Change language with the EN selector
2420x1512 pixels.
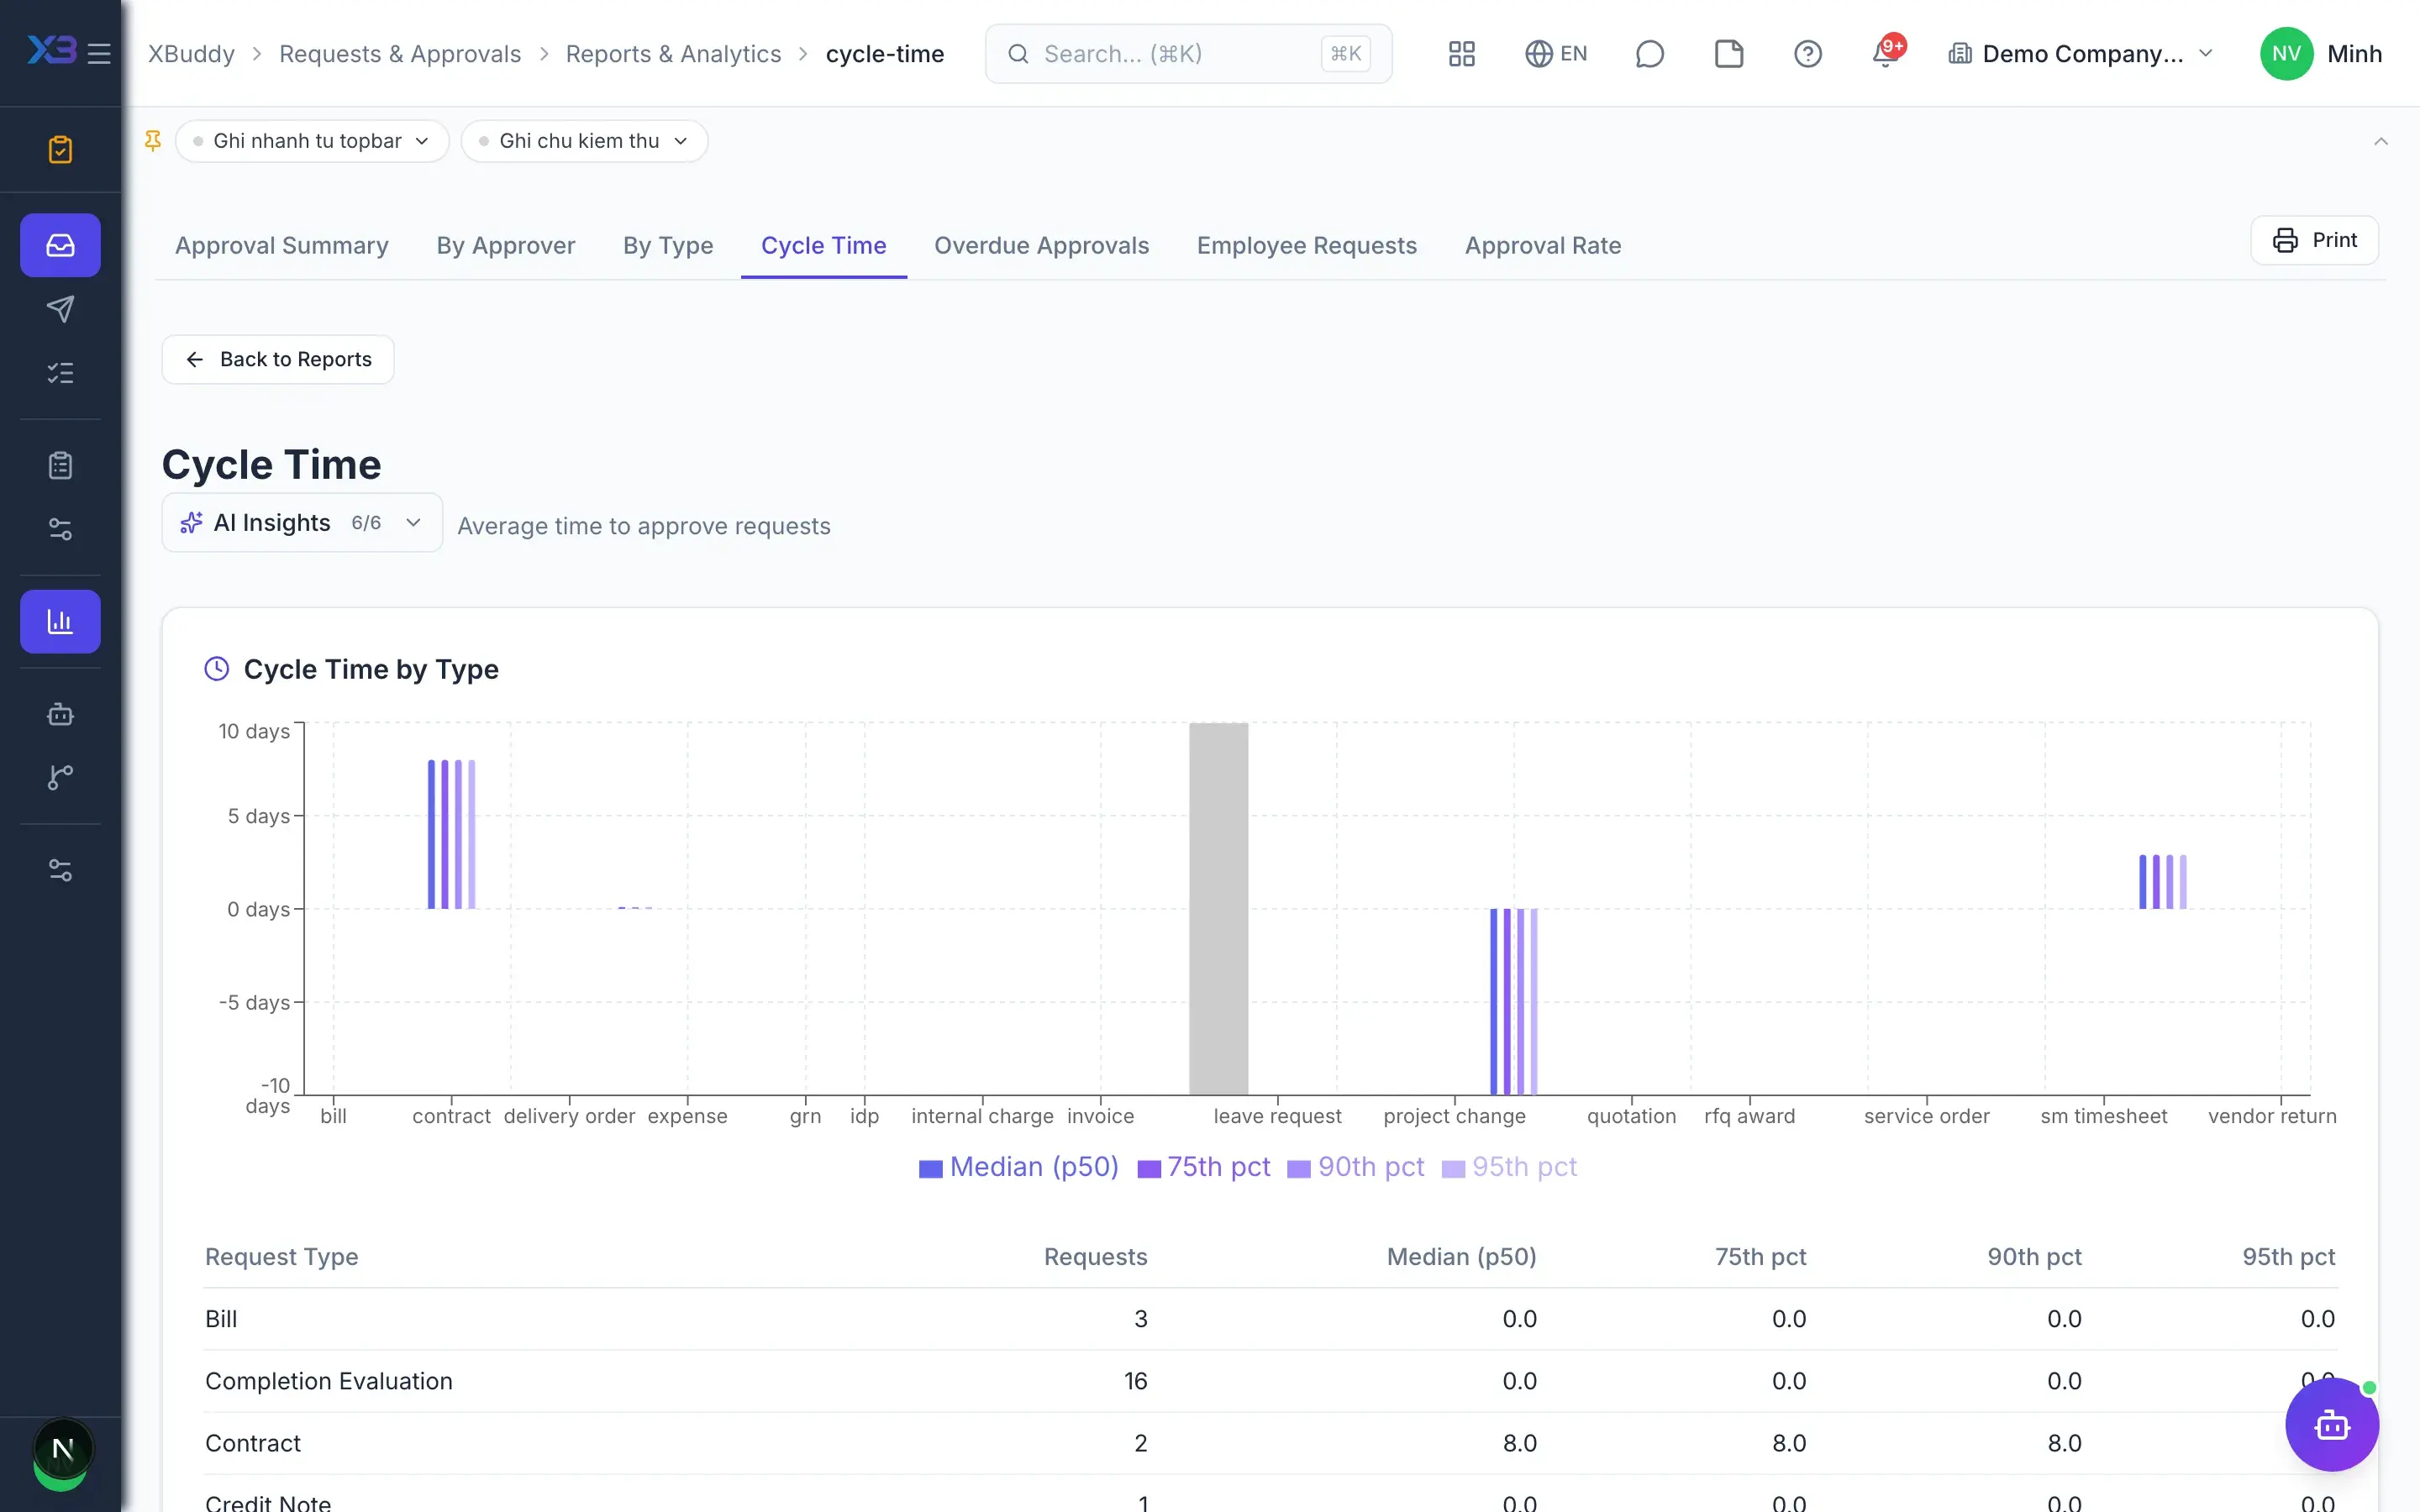point(1556,53)
